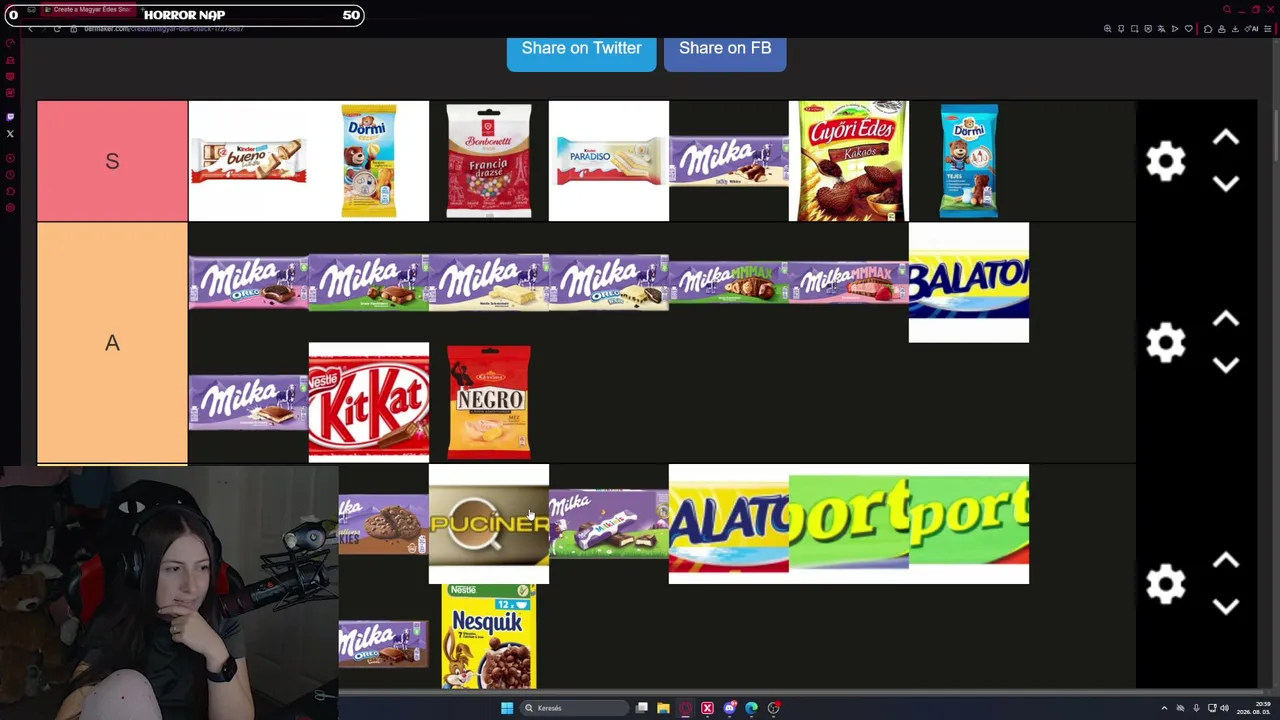Open the taskbar clock showing 20:59

pos(1256,708)
